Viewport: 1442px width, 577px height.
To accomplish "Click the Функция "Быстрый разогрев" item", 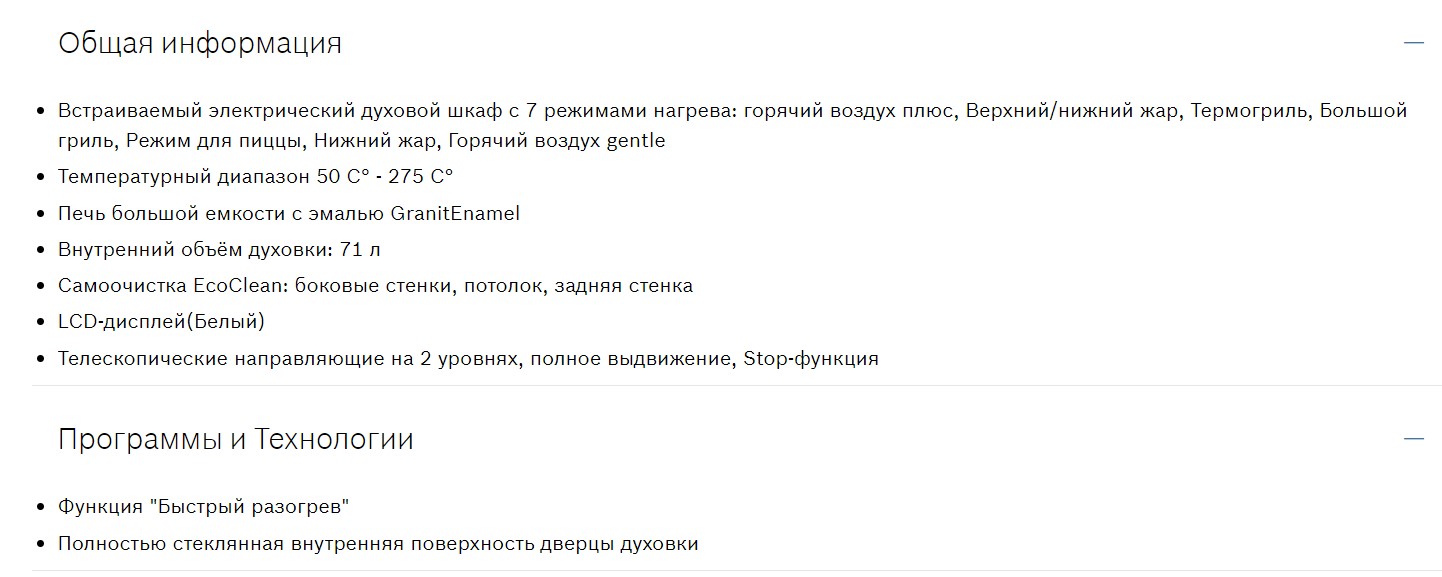I will tap(204, 507).
